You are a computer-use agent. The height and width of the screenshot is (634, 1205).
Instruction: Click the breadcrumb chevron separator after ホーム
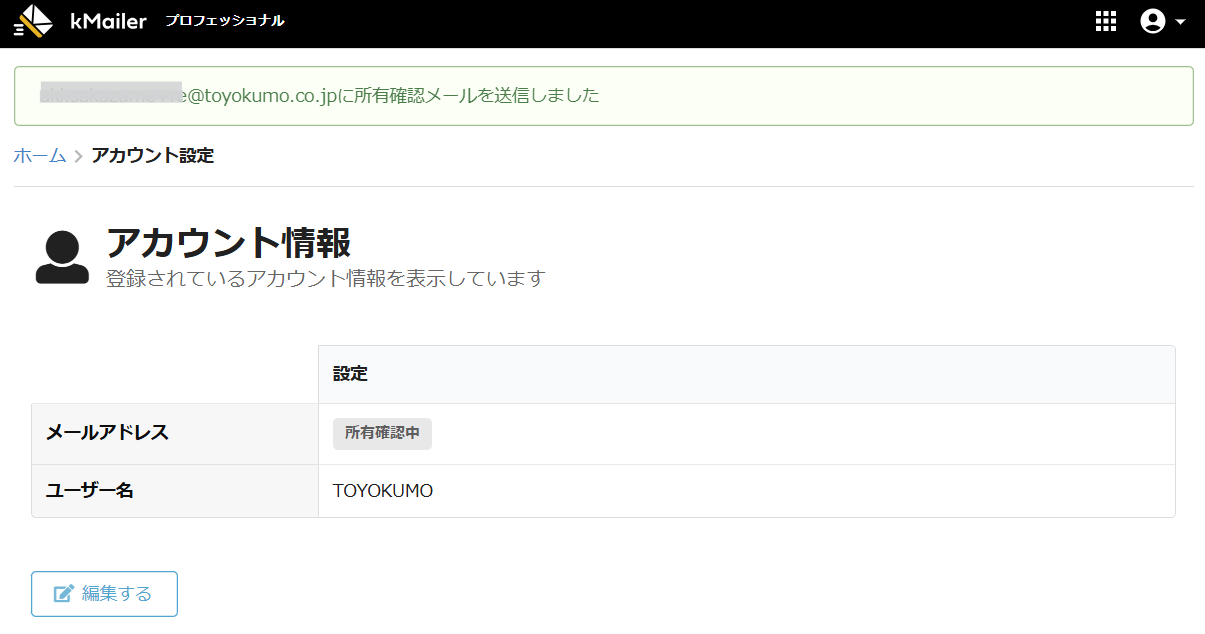[78, 156]
